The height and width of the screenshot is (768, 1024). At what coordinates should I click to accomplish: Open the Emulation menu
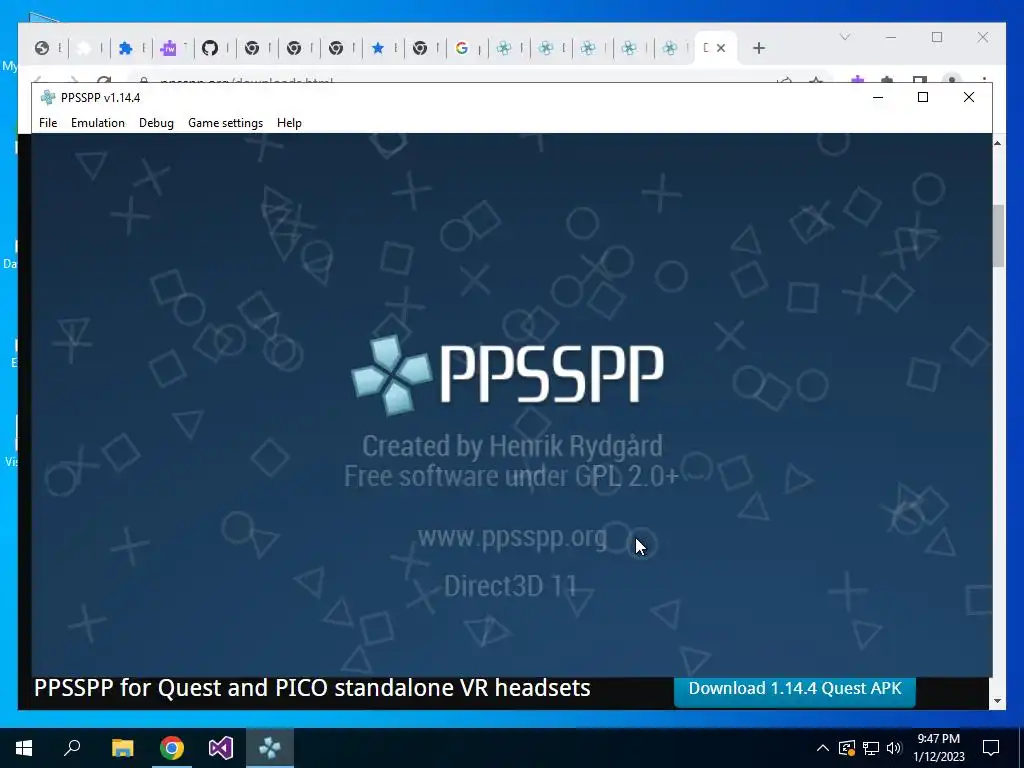[97, 123]
